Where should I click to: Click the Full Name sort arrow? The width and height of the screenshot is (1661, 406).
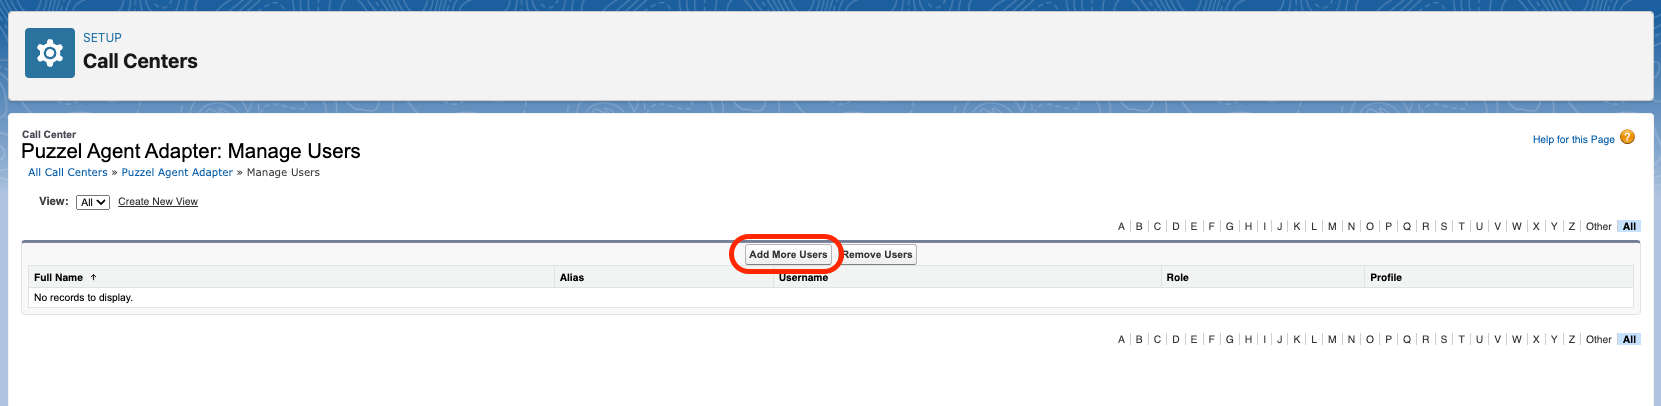93,277
